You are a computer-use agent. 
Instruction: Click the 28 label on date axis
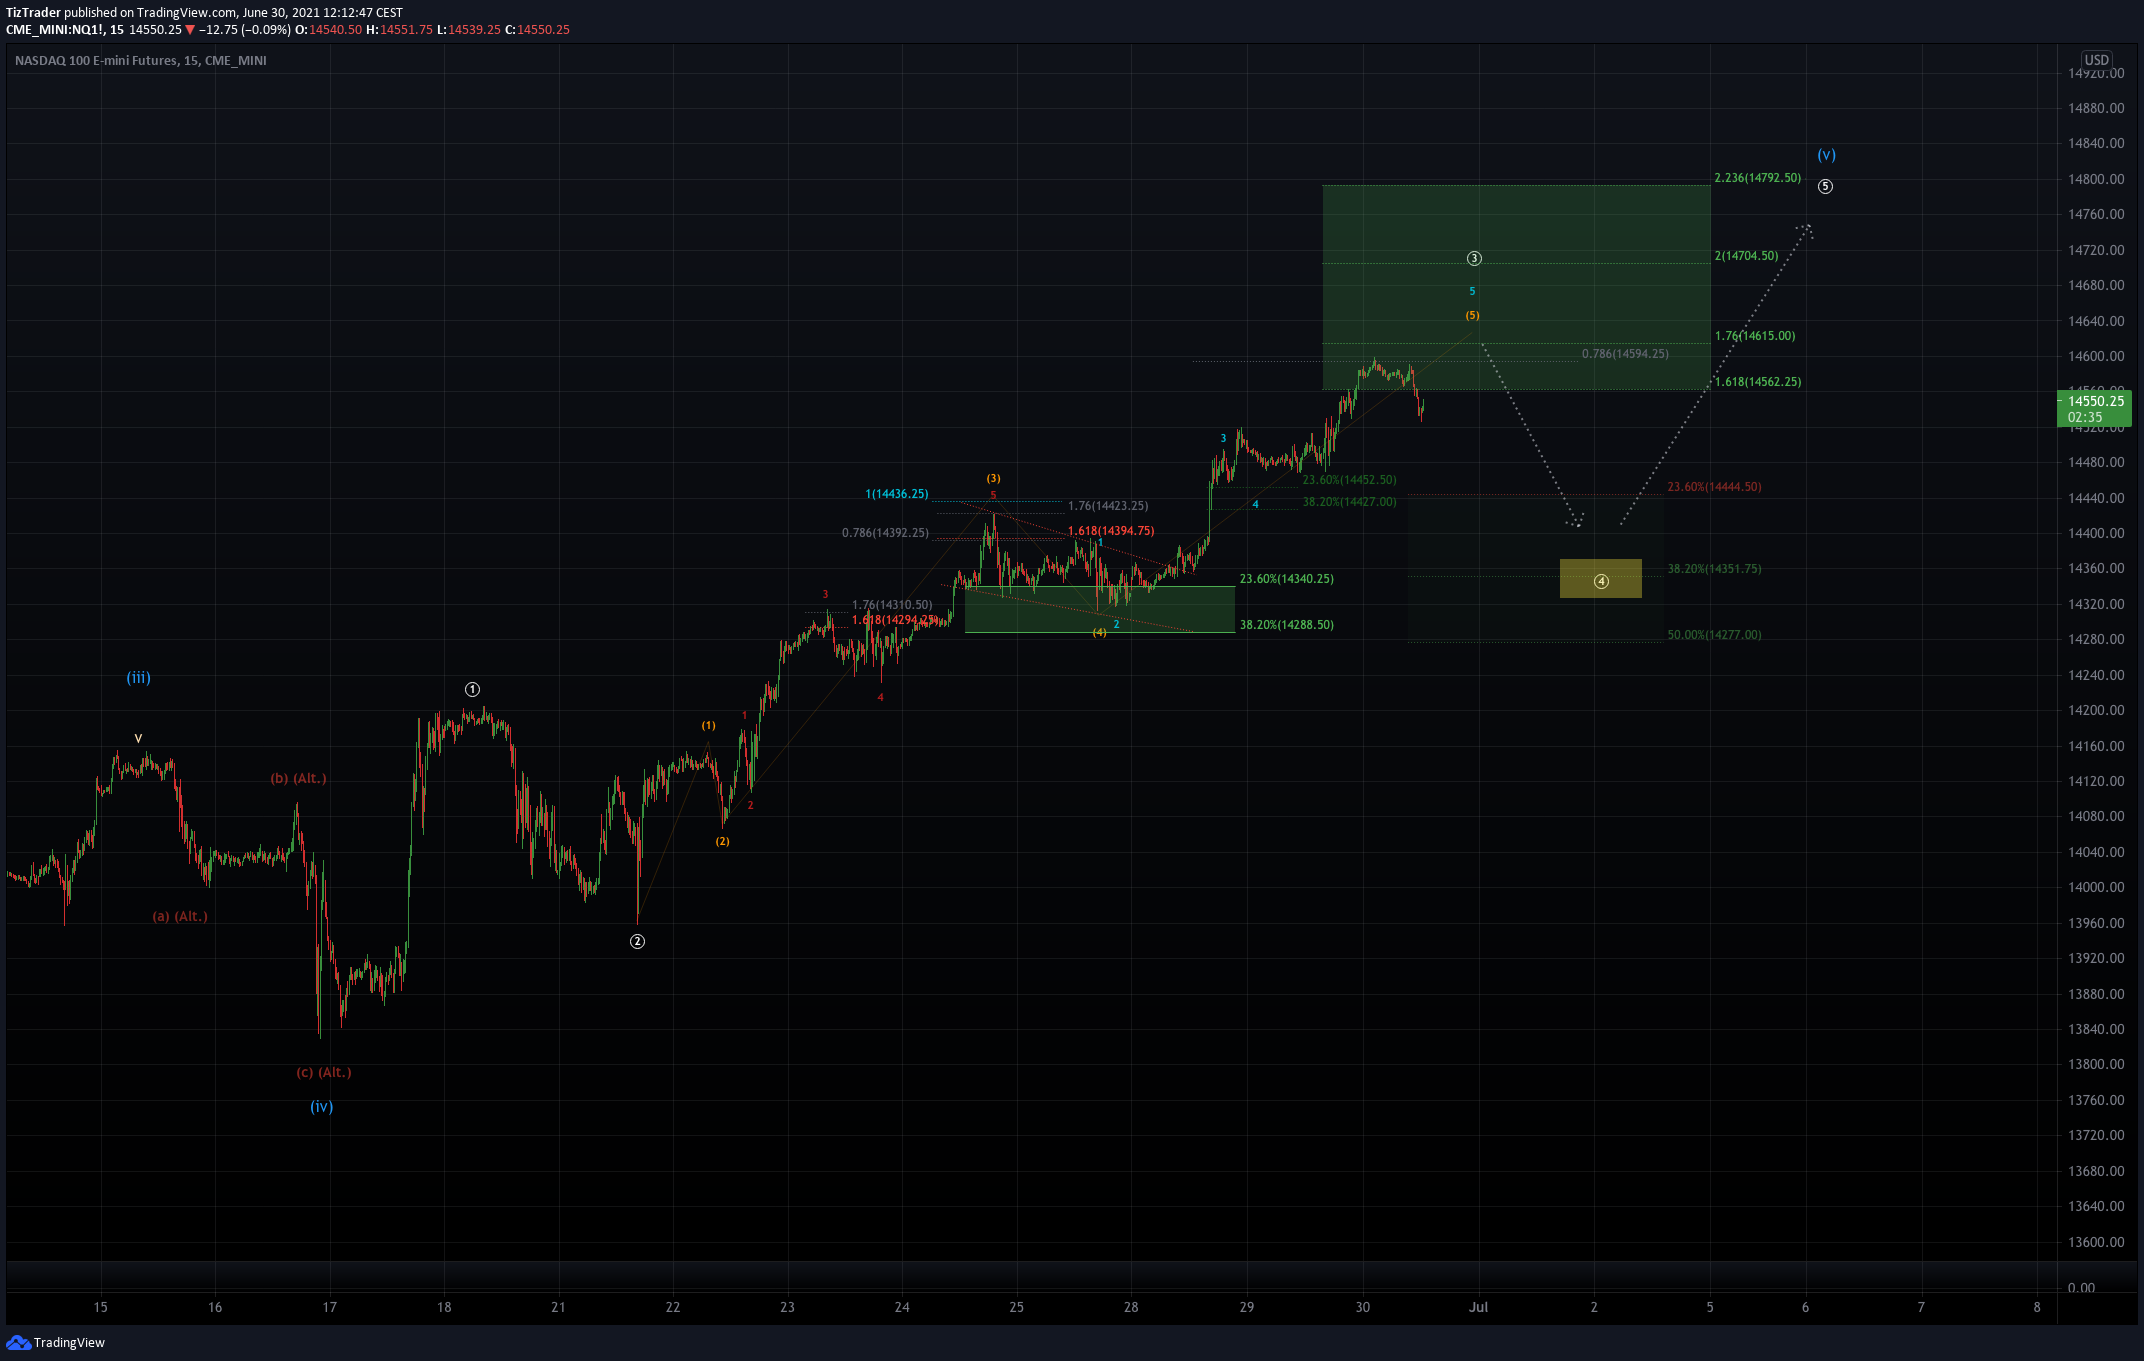pyautogui.click(x=1130, y=1306)
